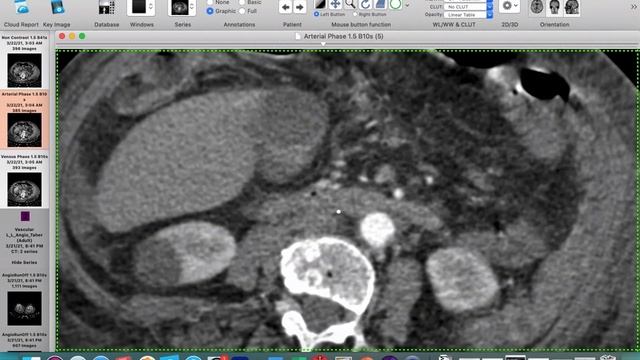Select first AngioRunOff series thumbnail
640x360 pixels.
tap(24, 308)
